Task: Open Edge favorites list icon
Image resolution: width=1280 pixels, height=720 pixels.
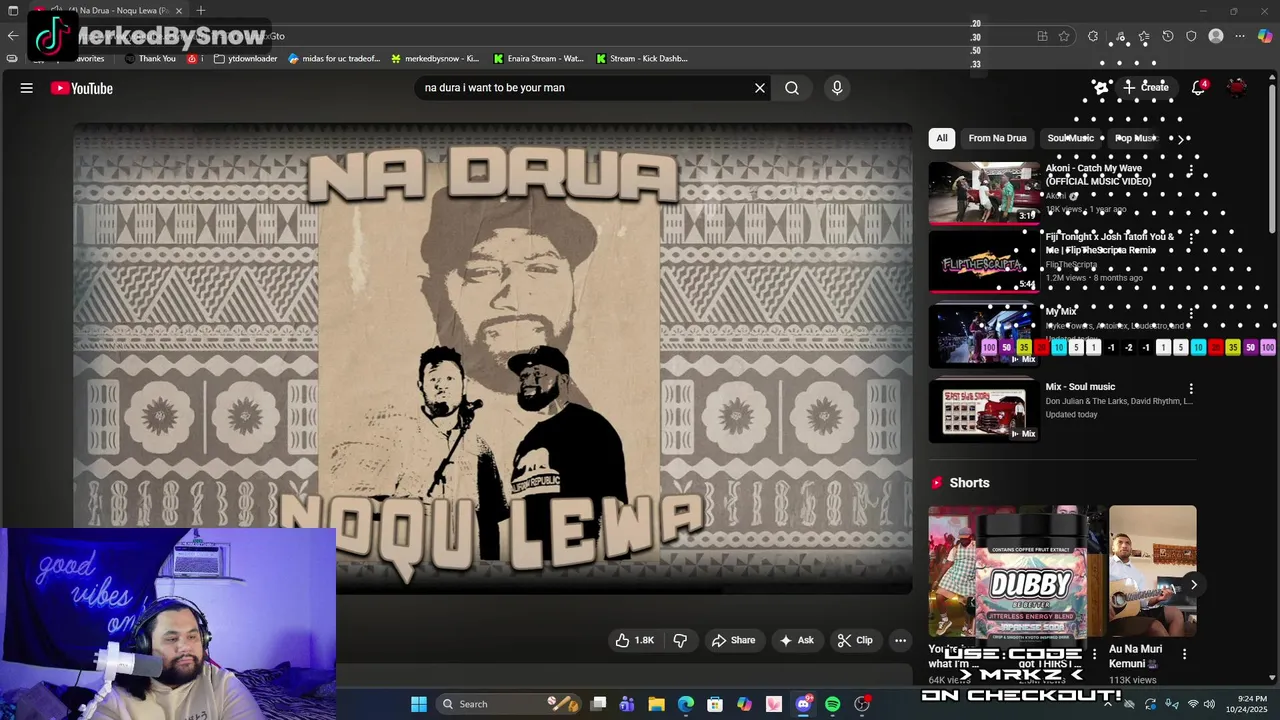Action: (x=1143, y=36)
